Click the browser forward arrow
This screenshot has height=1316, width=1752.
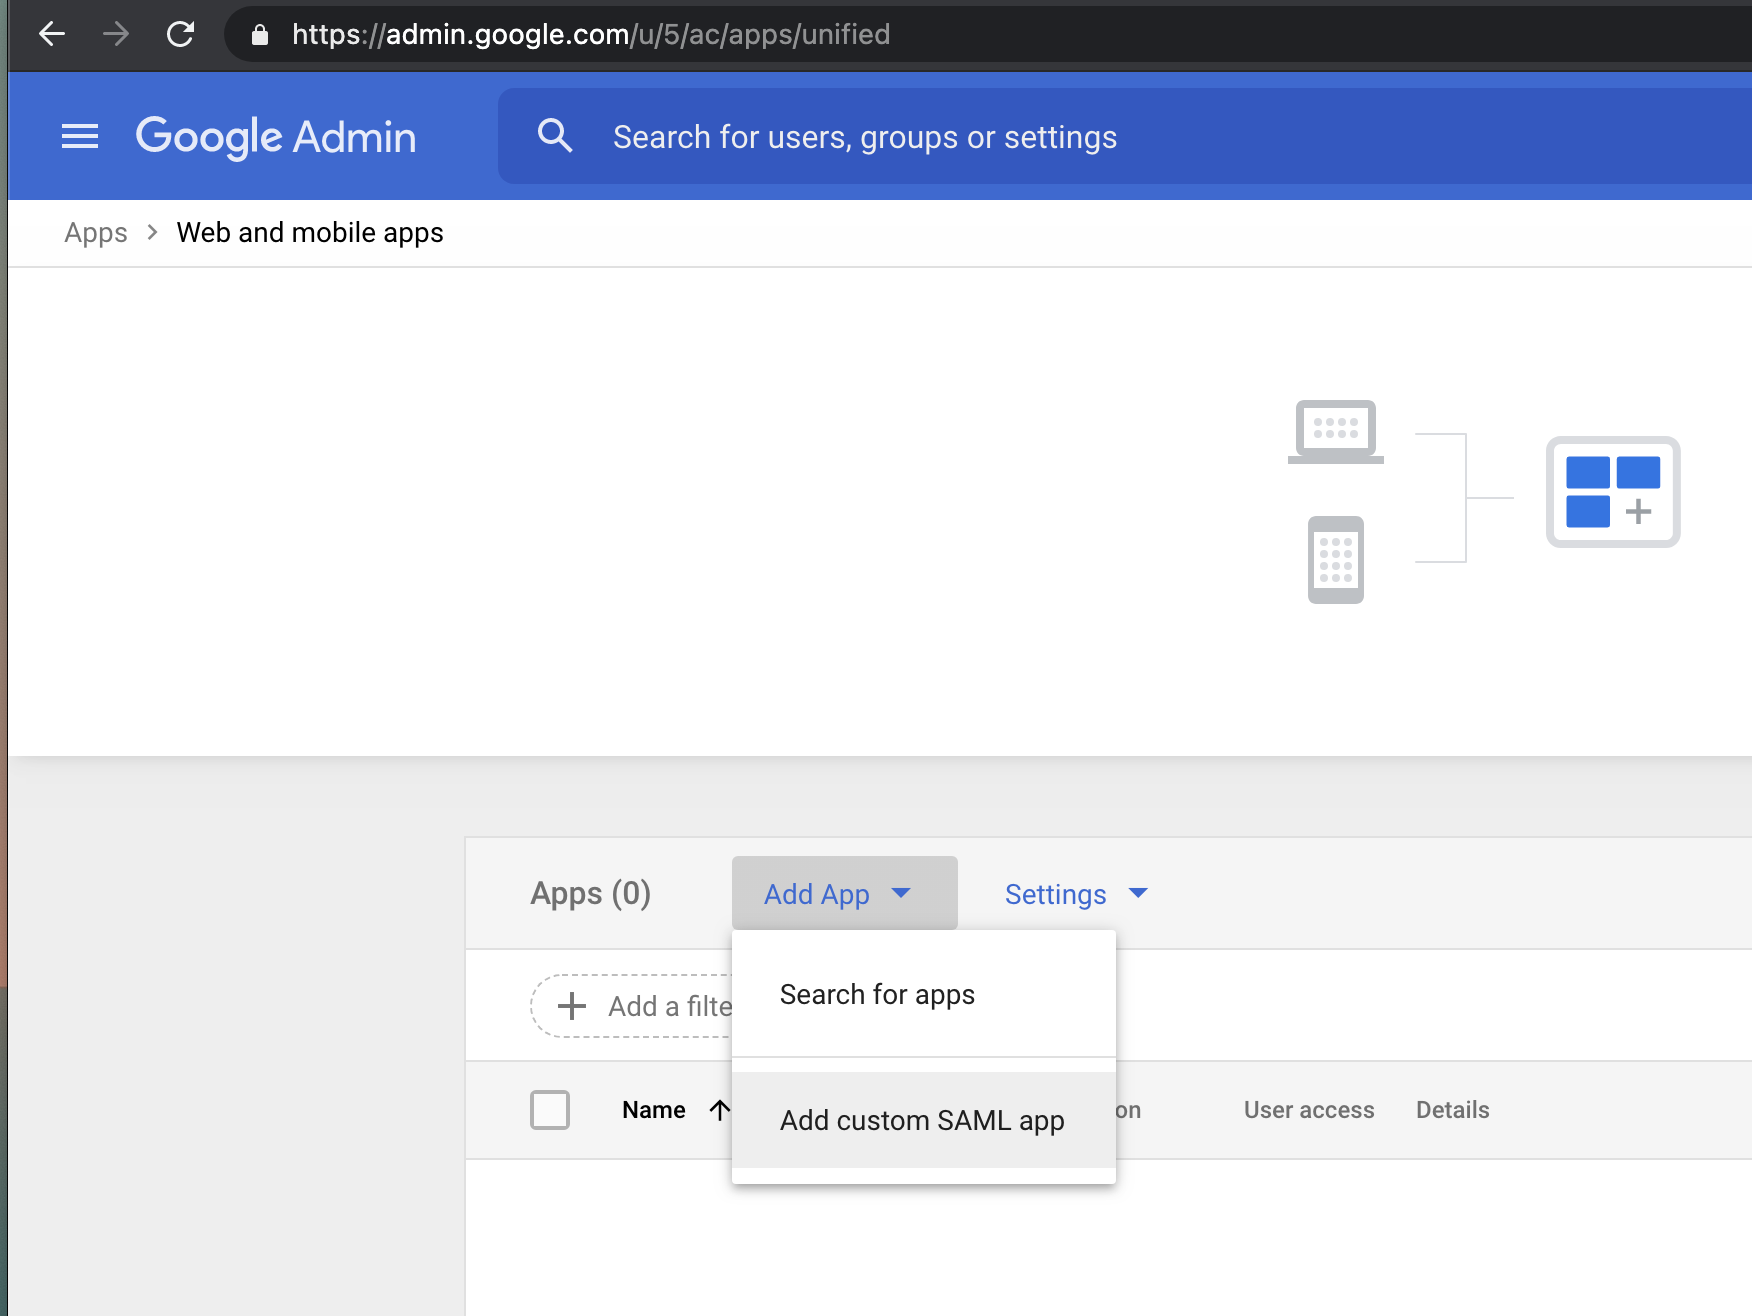coord(116,34)
